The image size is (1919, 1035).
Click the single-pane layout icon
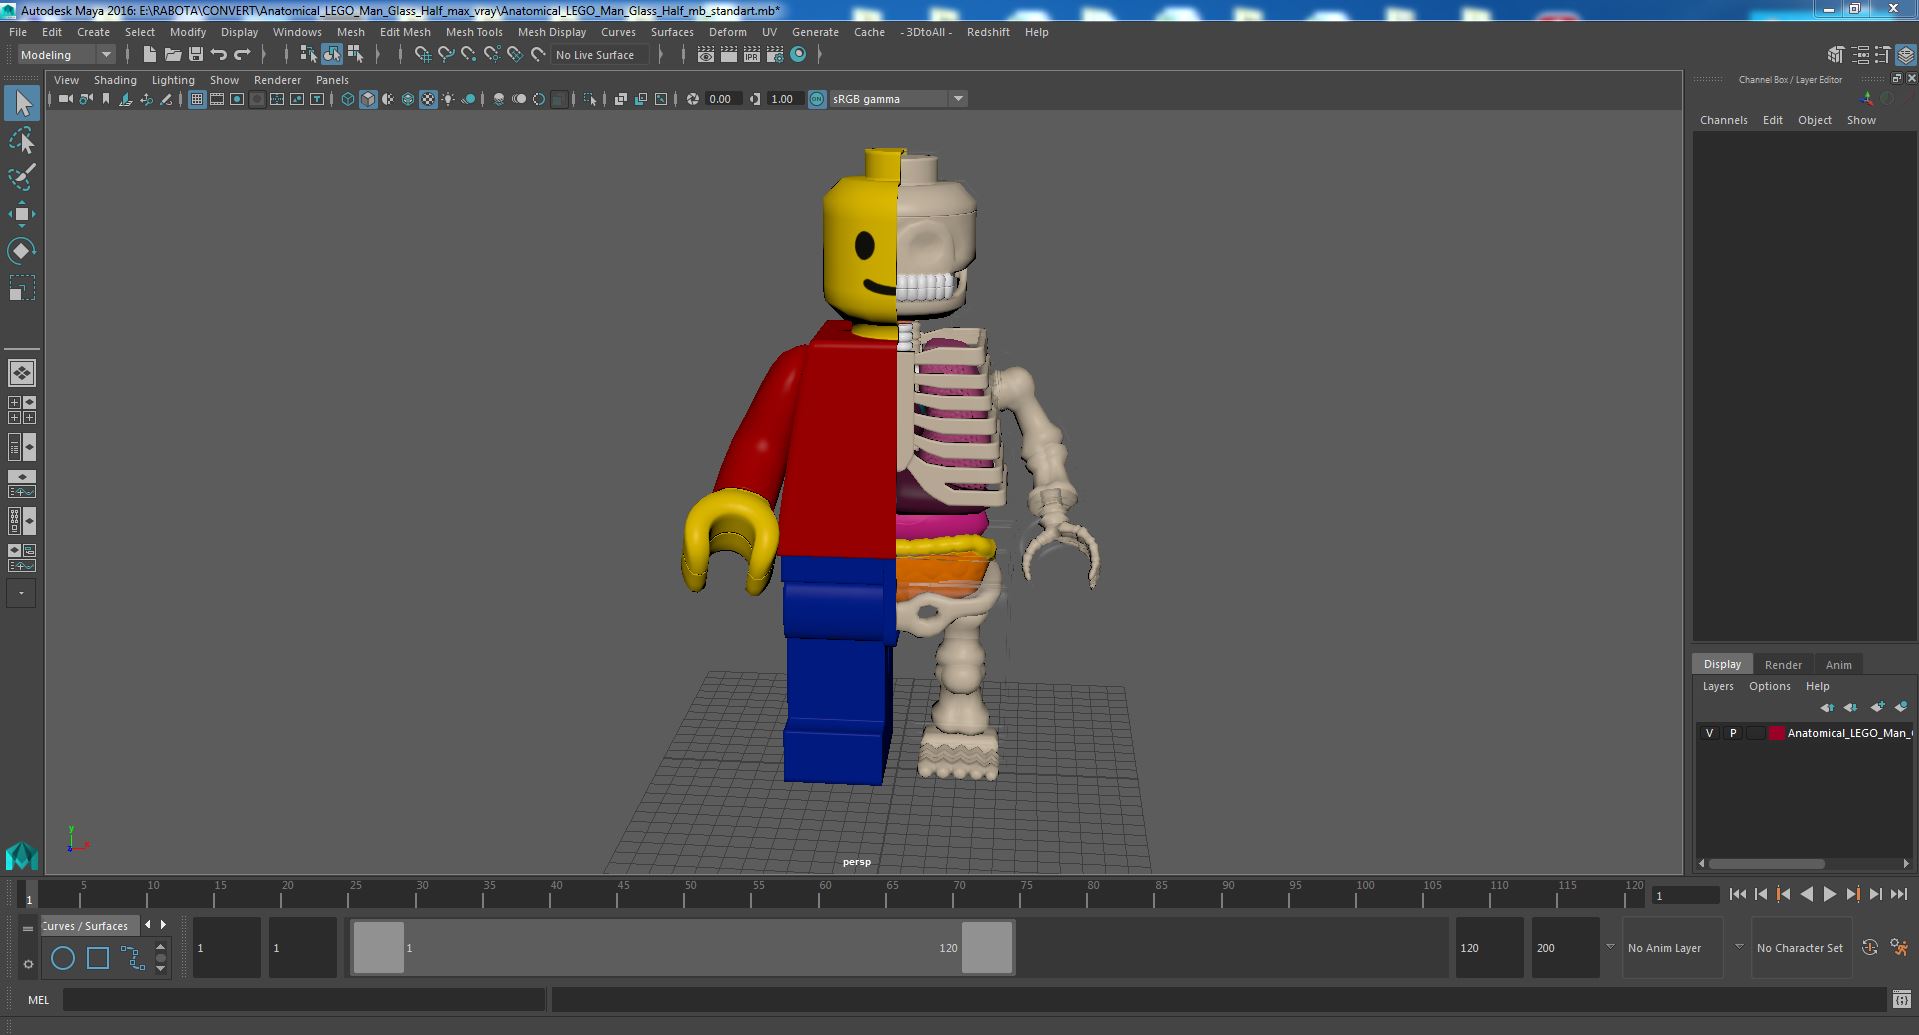pos(22,373)
